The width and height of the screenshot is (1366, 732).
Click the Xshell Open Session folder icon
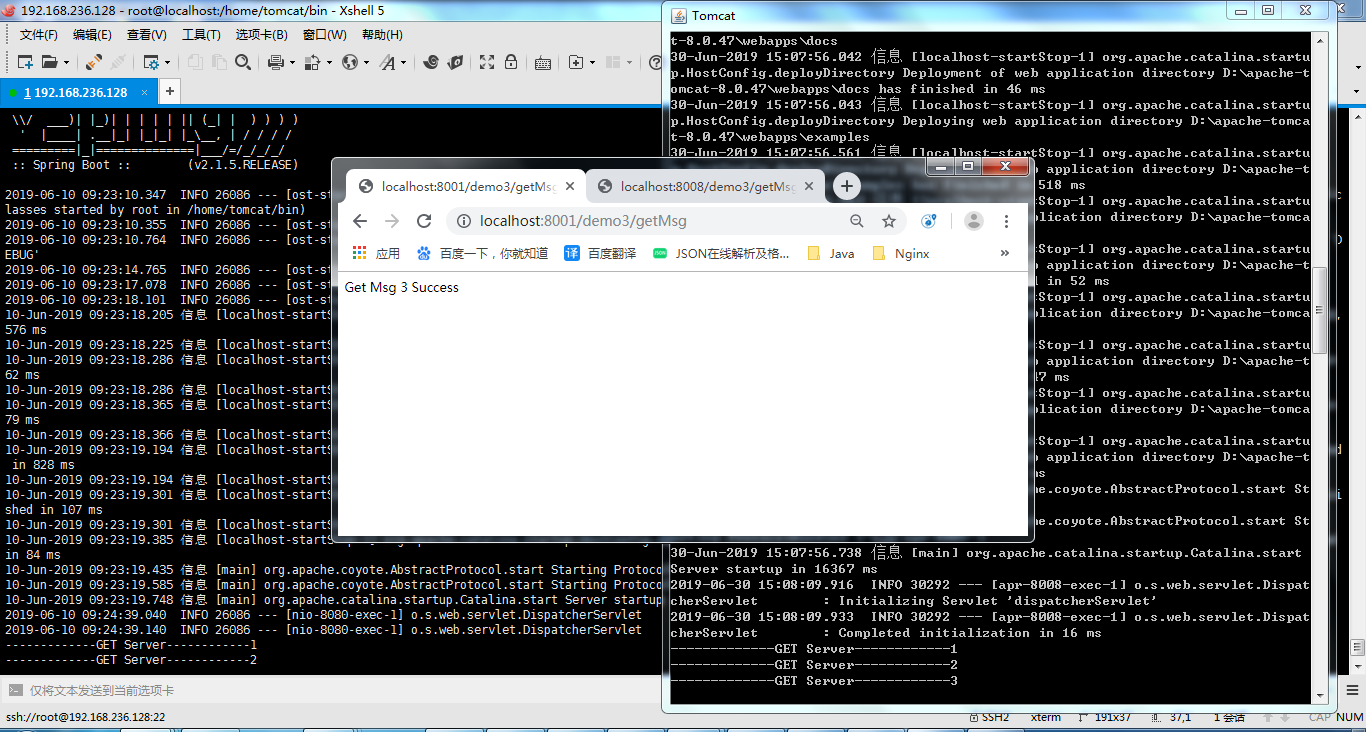49,62
